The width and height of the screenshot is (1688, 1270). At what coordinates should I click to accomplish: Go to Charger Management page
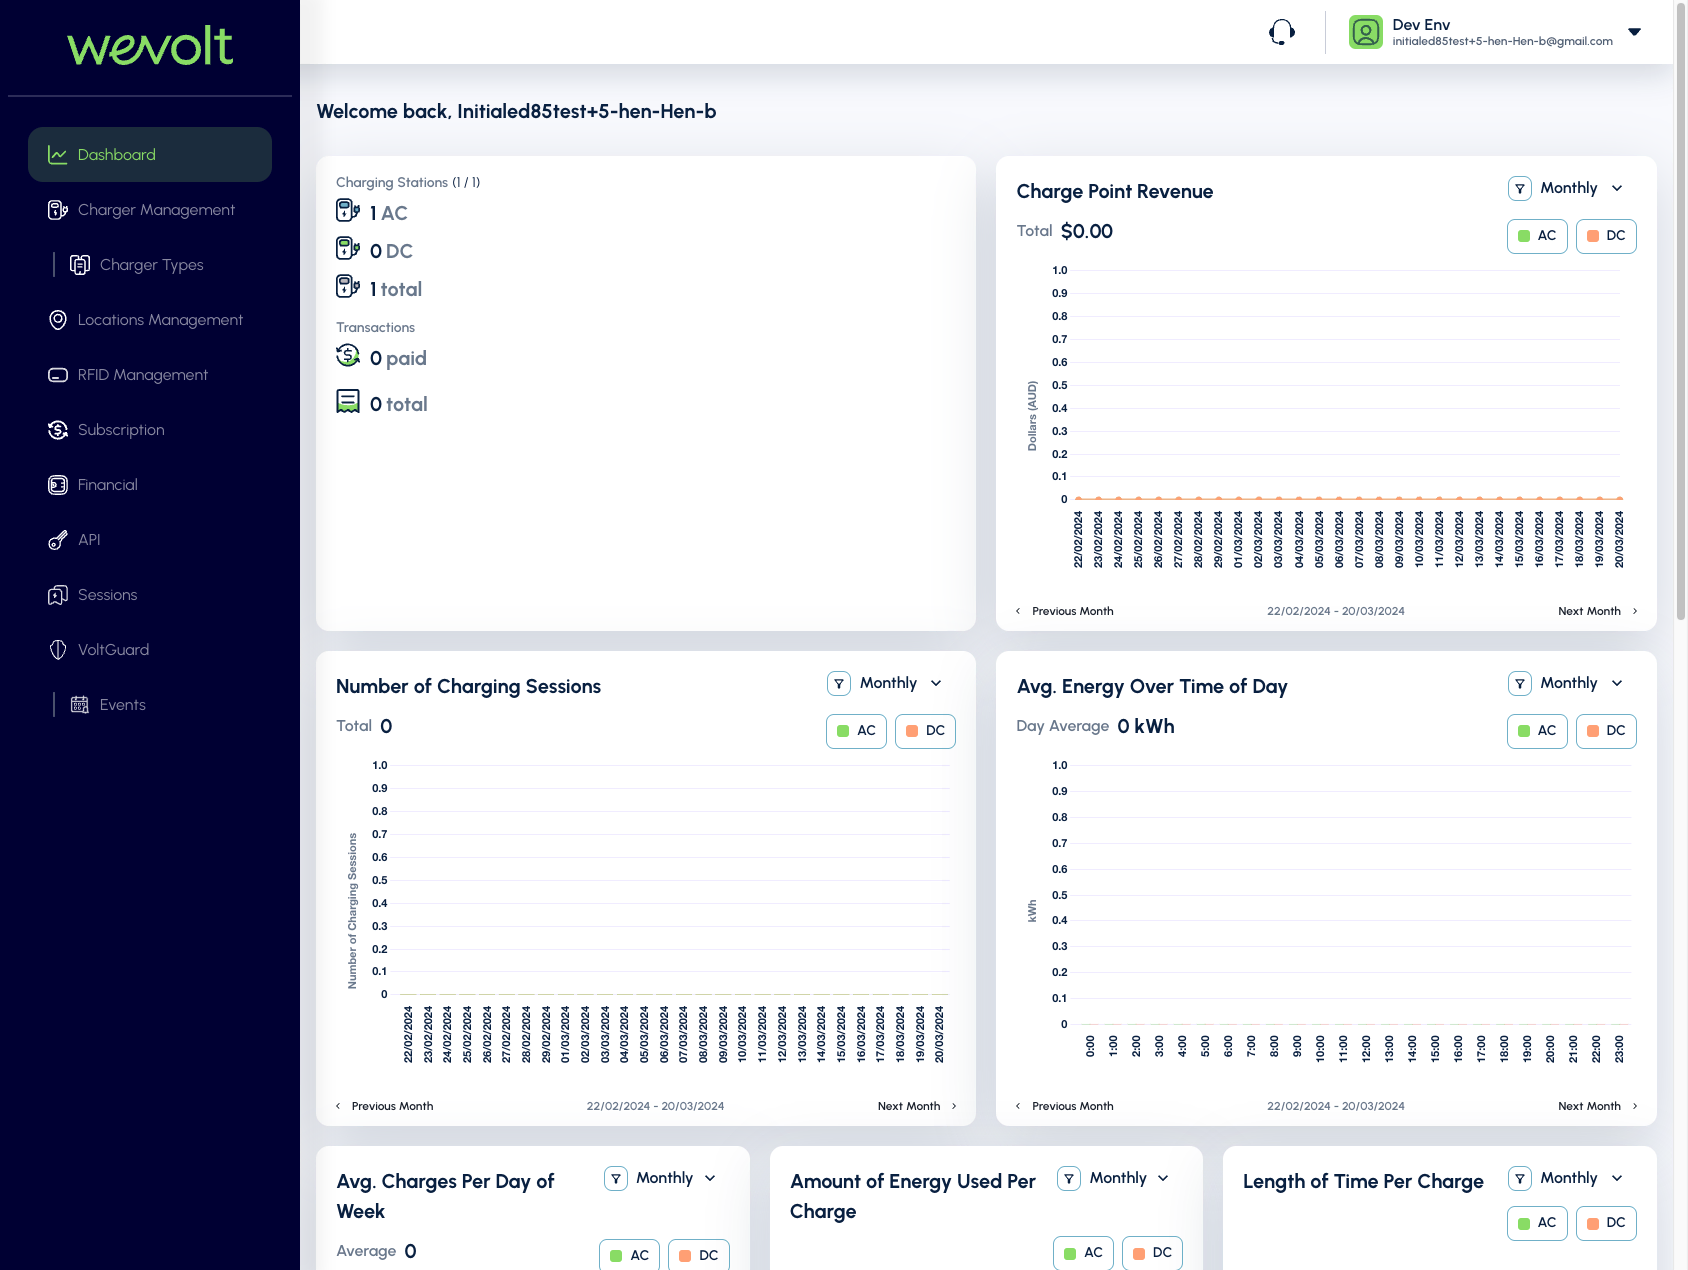pyautogui.click(x=150, y=210)
